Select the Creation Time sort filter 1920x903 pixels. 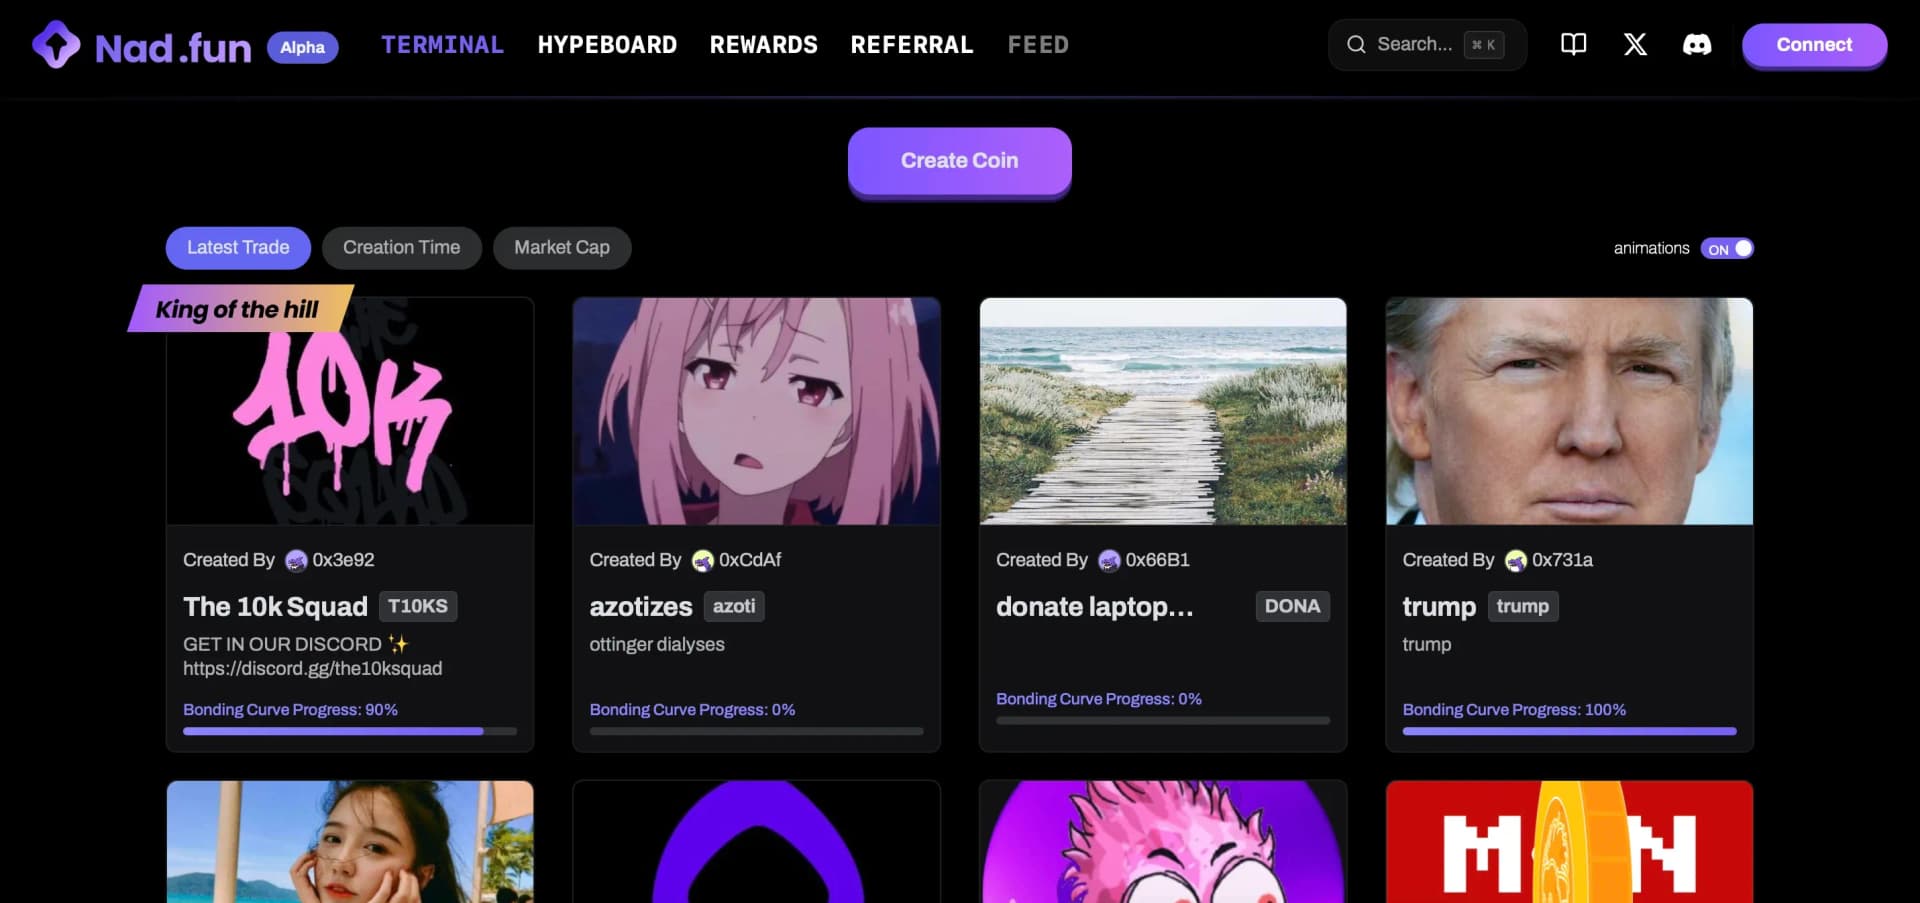coord(401,248)
